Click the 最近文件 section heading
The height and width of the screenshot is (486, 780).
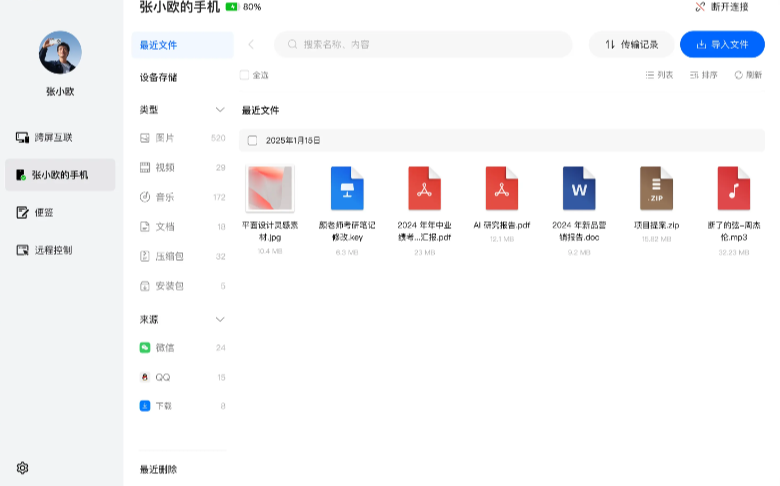260,110
